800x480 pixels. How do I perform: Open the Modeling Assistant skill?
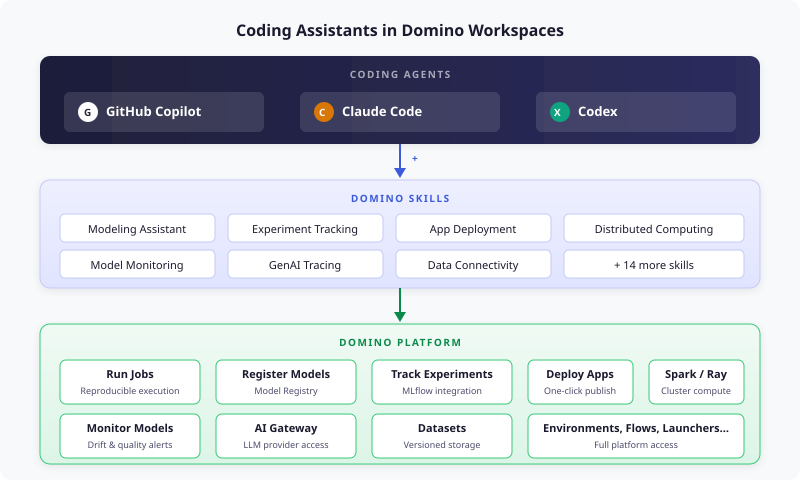click(x=137, y=229)
